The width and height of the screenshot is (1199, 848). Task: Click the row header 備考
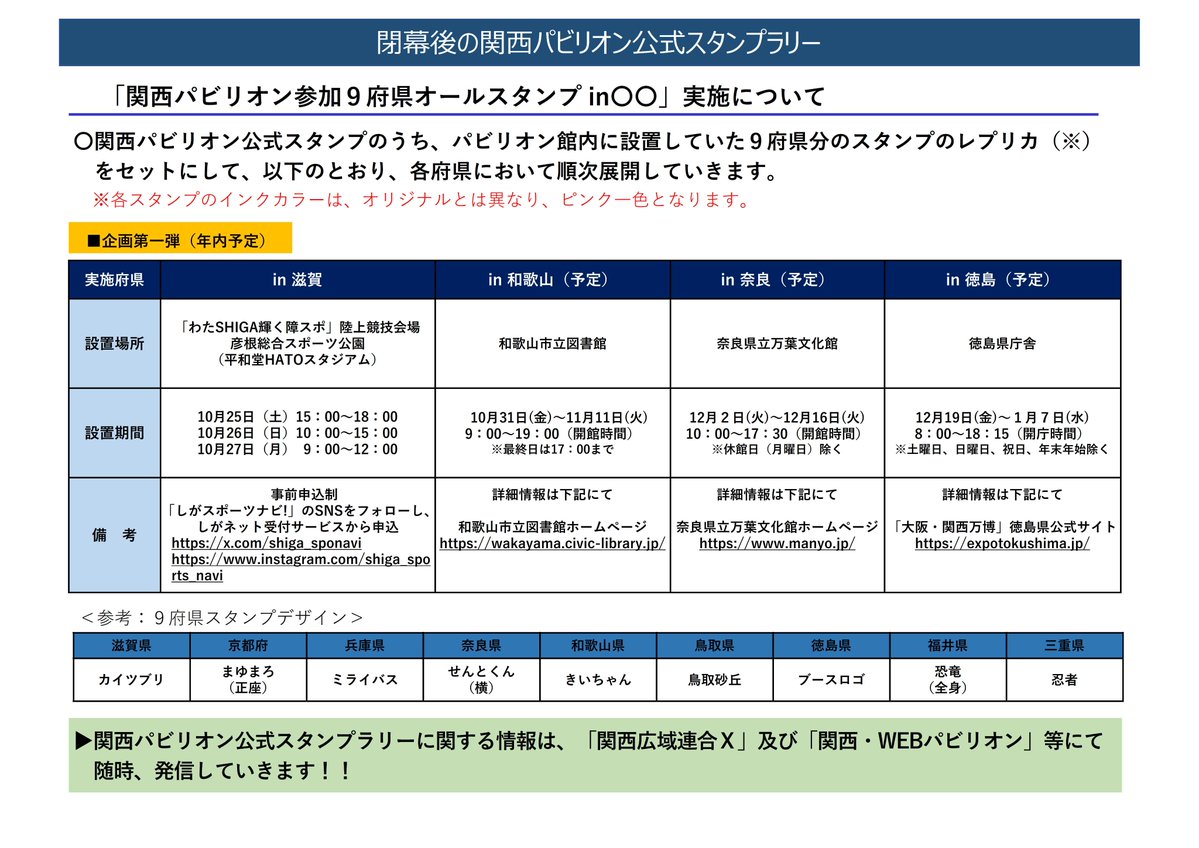pyautogui.click(x=115, y=534)
